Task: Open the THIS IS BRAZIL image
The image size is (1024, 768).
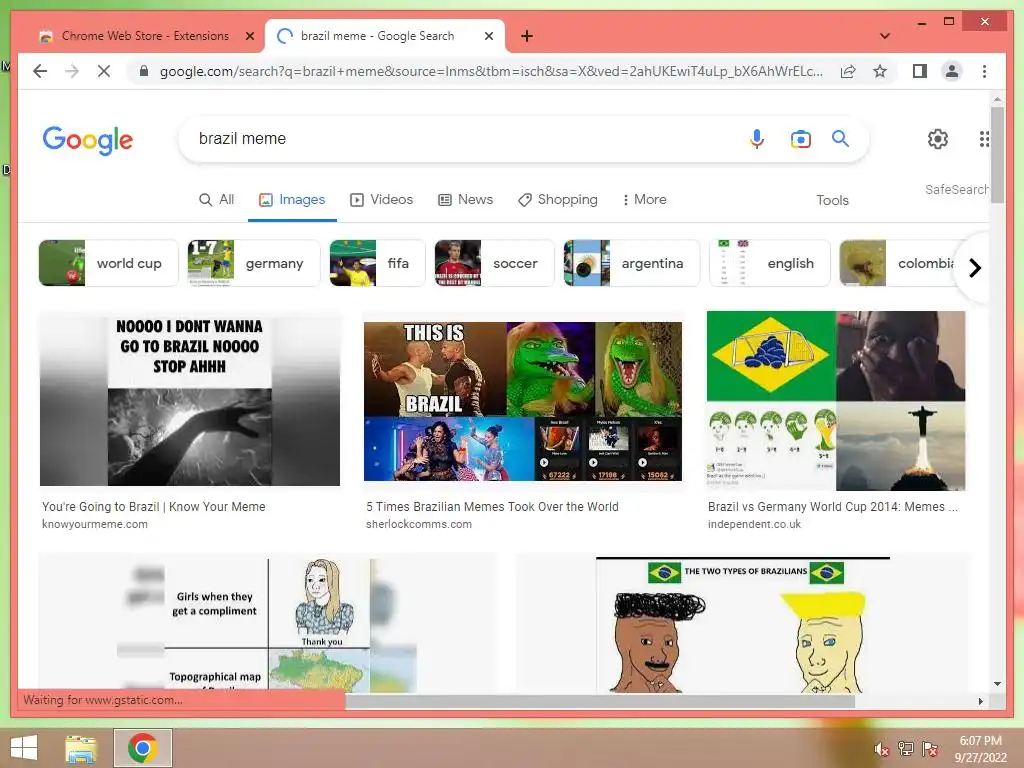Action: click(x=522, y=400)
